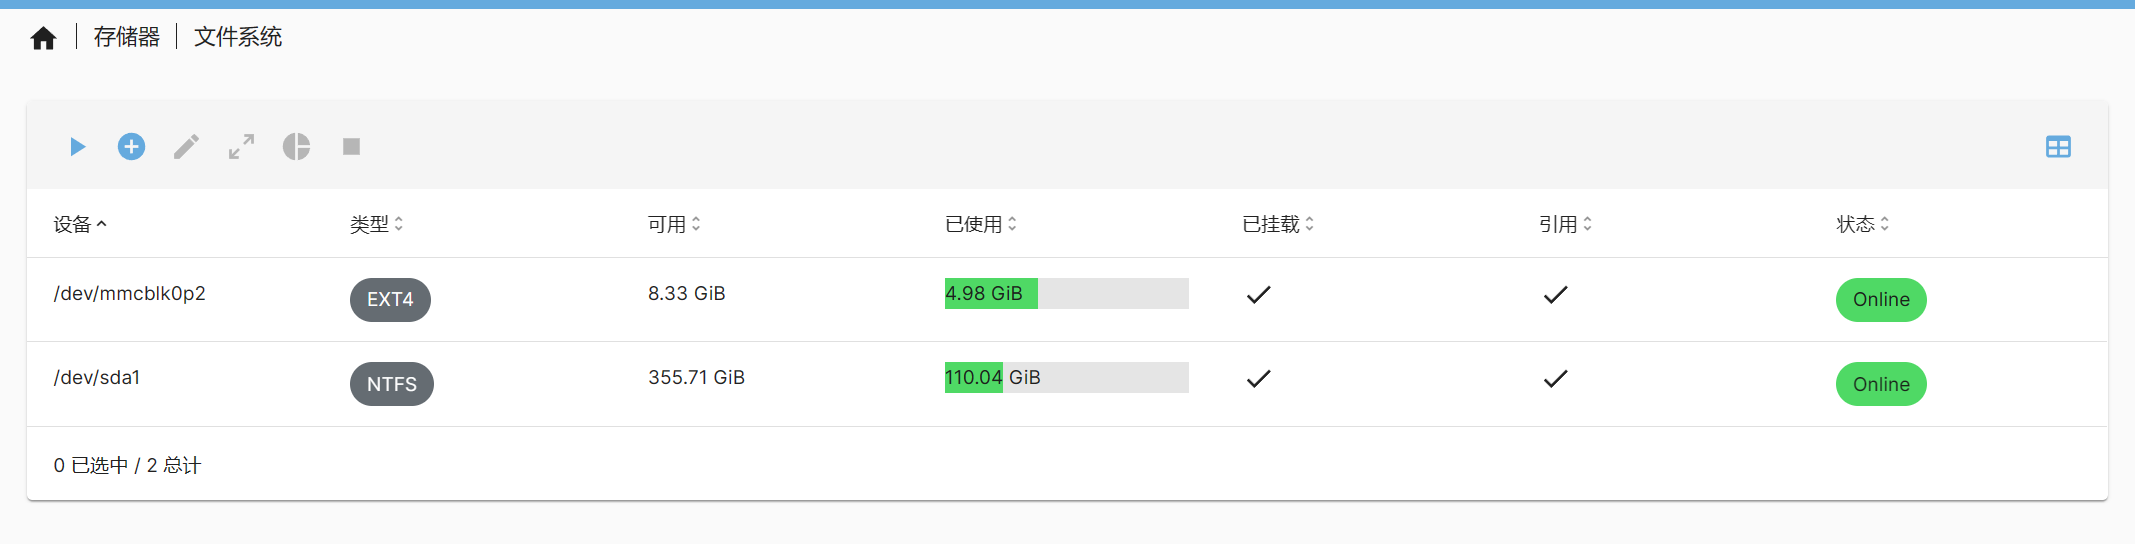Open 存储器 breadcrumb item

pyautogui.click(x=127, y=37)
